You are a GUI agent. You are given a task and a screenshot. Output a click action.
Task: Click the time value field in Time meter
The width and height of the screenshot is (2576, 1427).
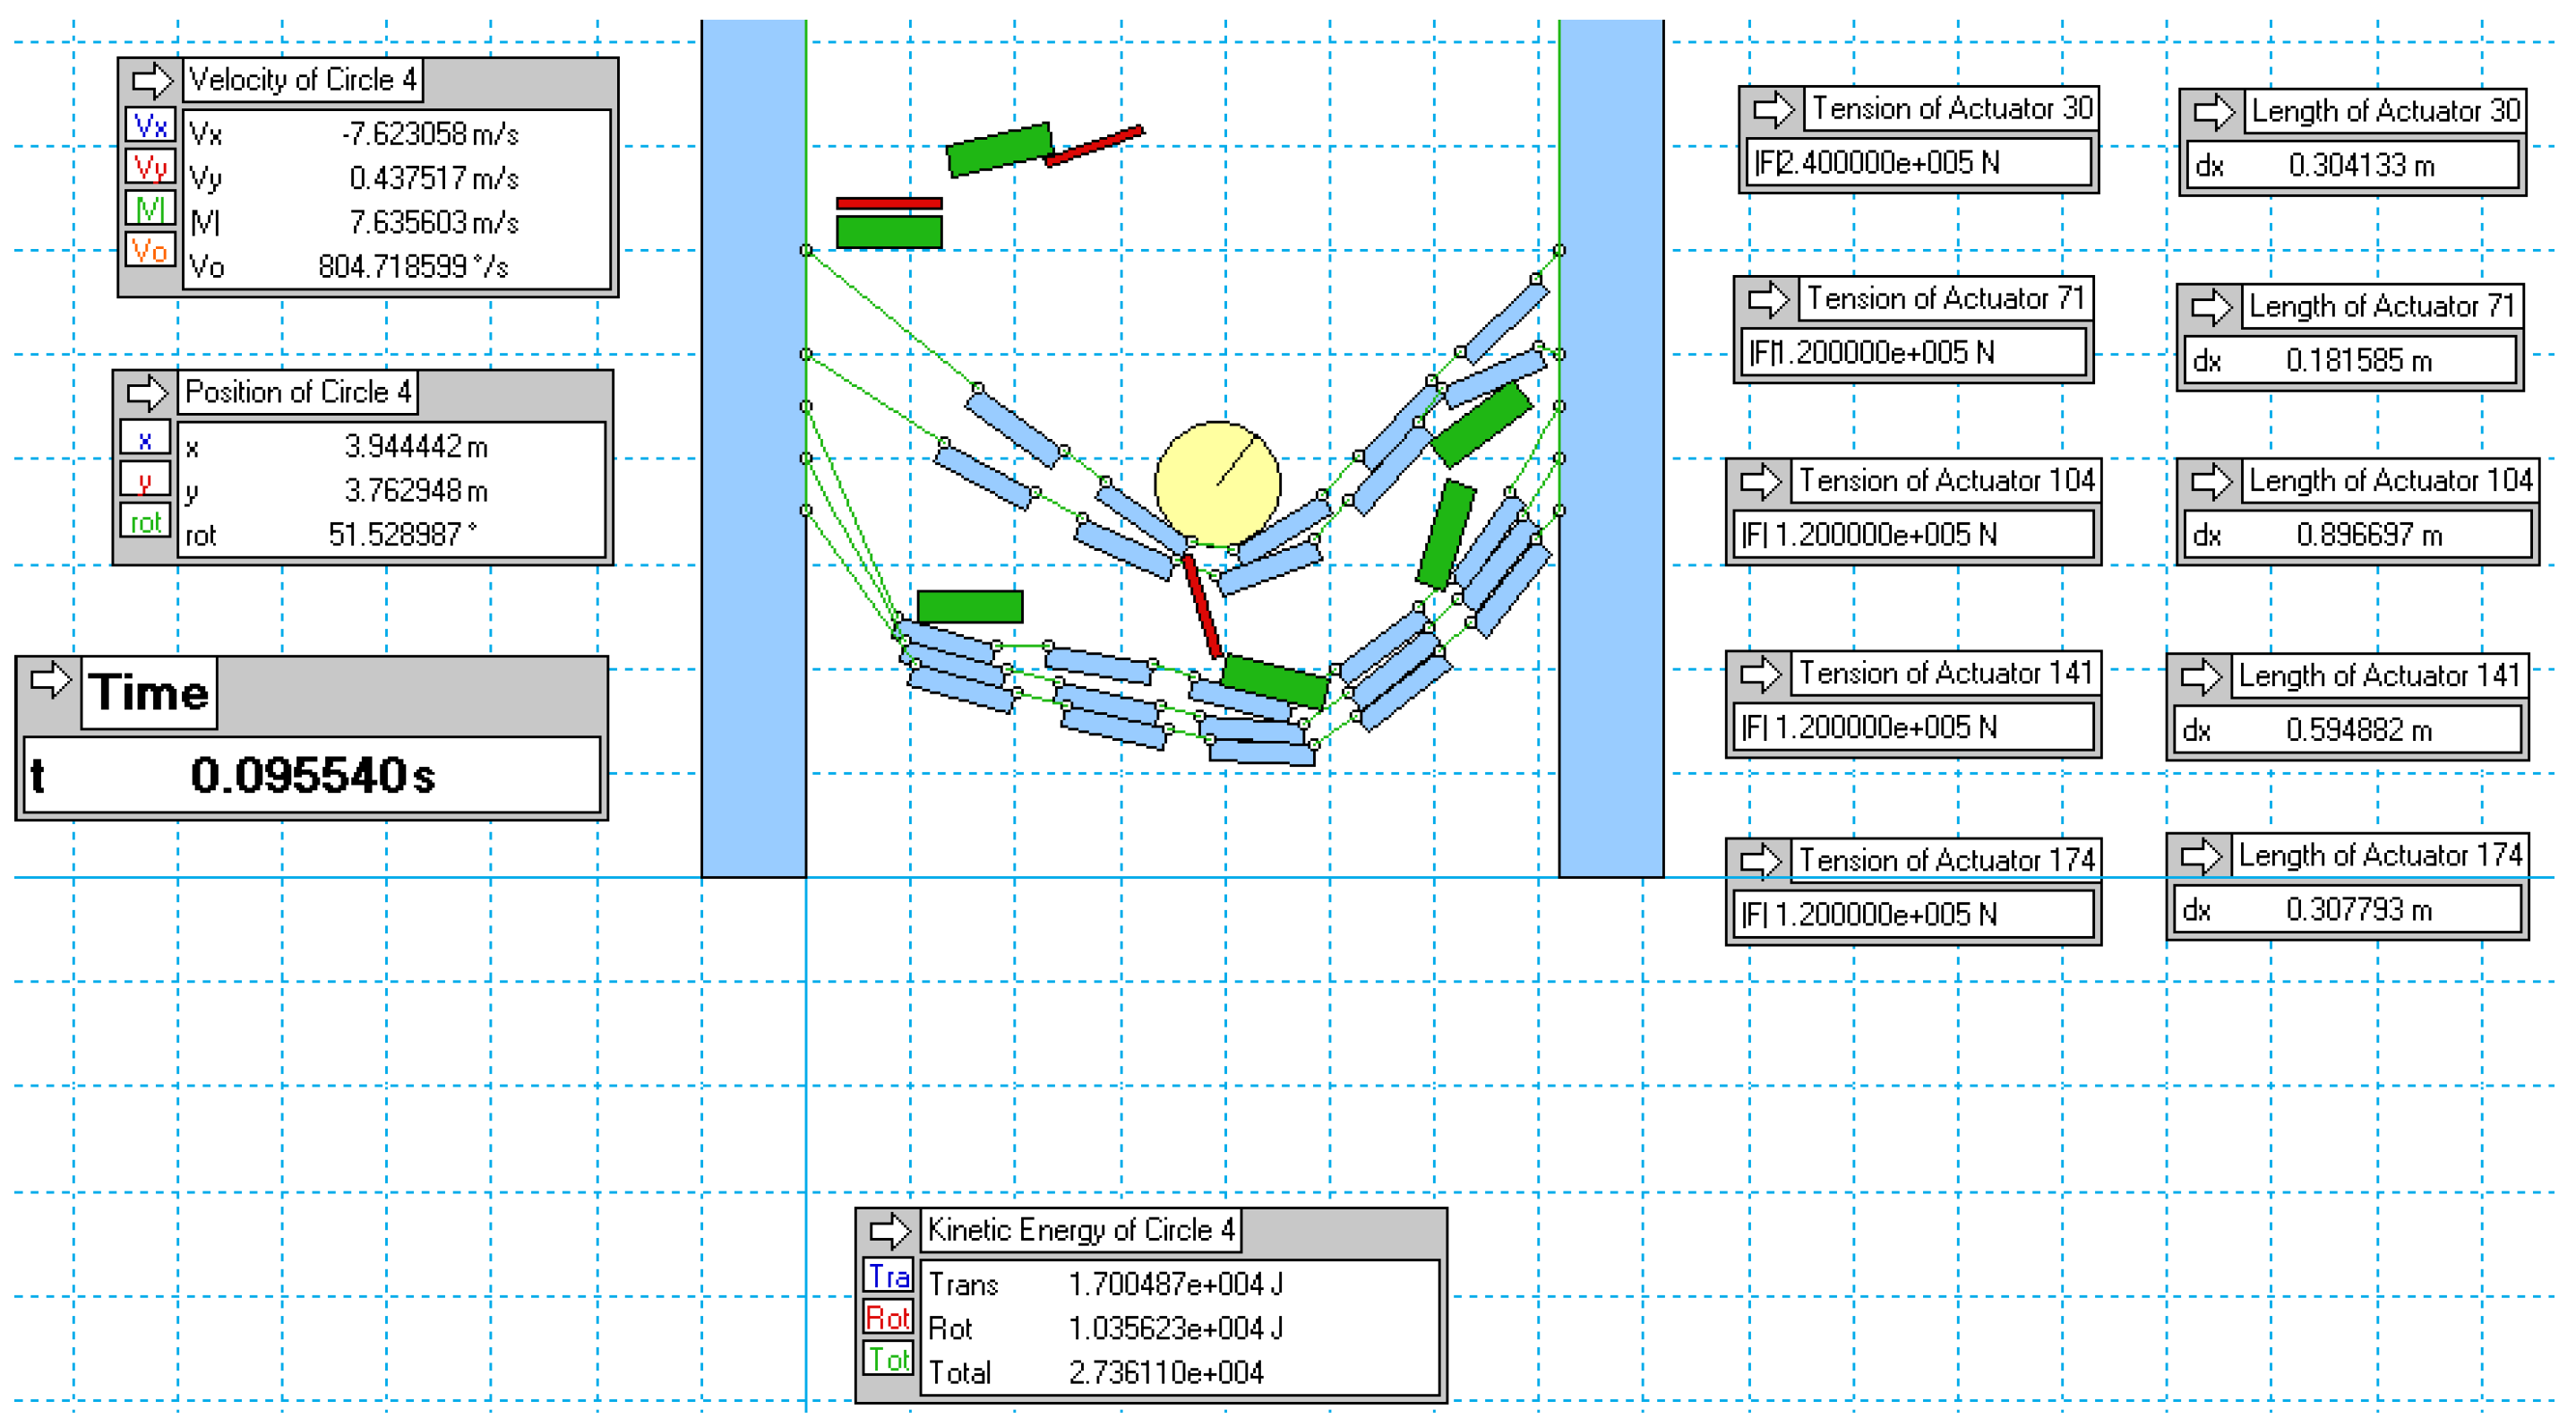pyautogui.click(x=312, y=776)
